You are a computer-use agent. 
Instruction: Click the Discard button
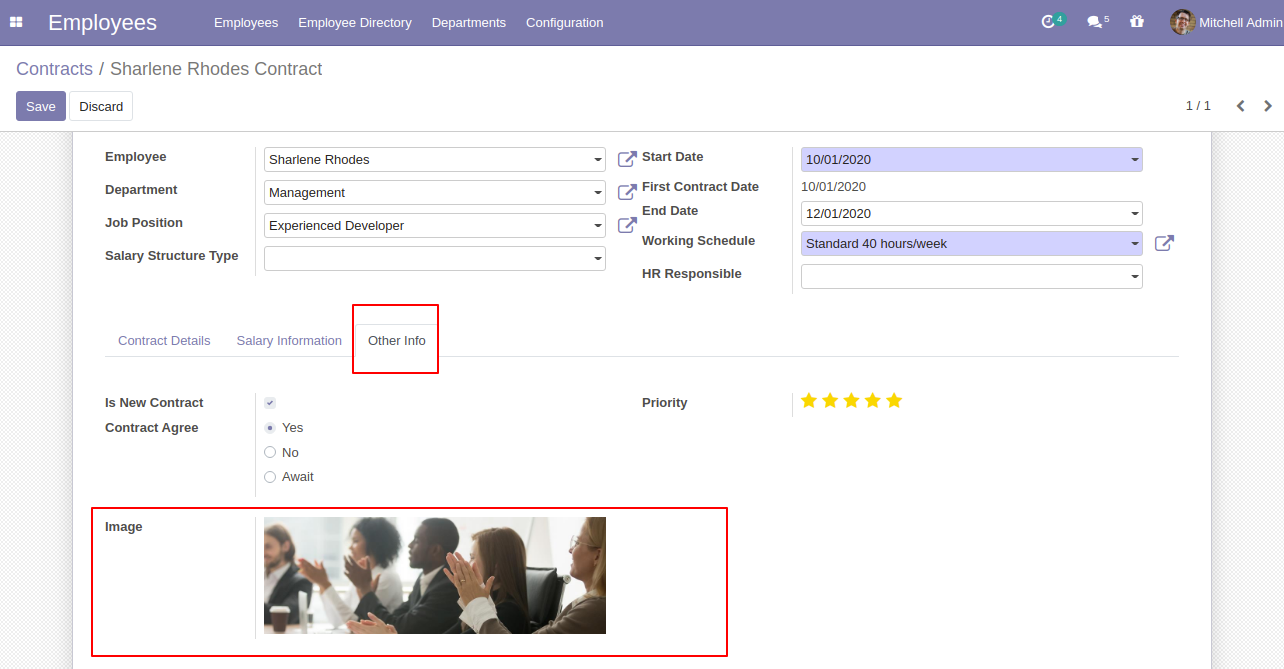tap(101, 106)
